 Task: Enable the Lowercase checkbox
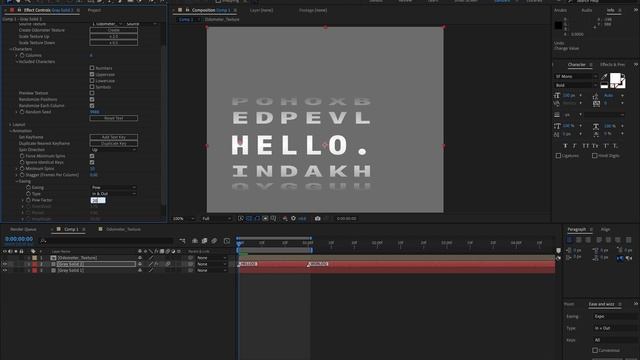click(92, 80)
